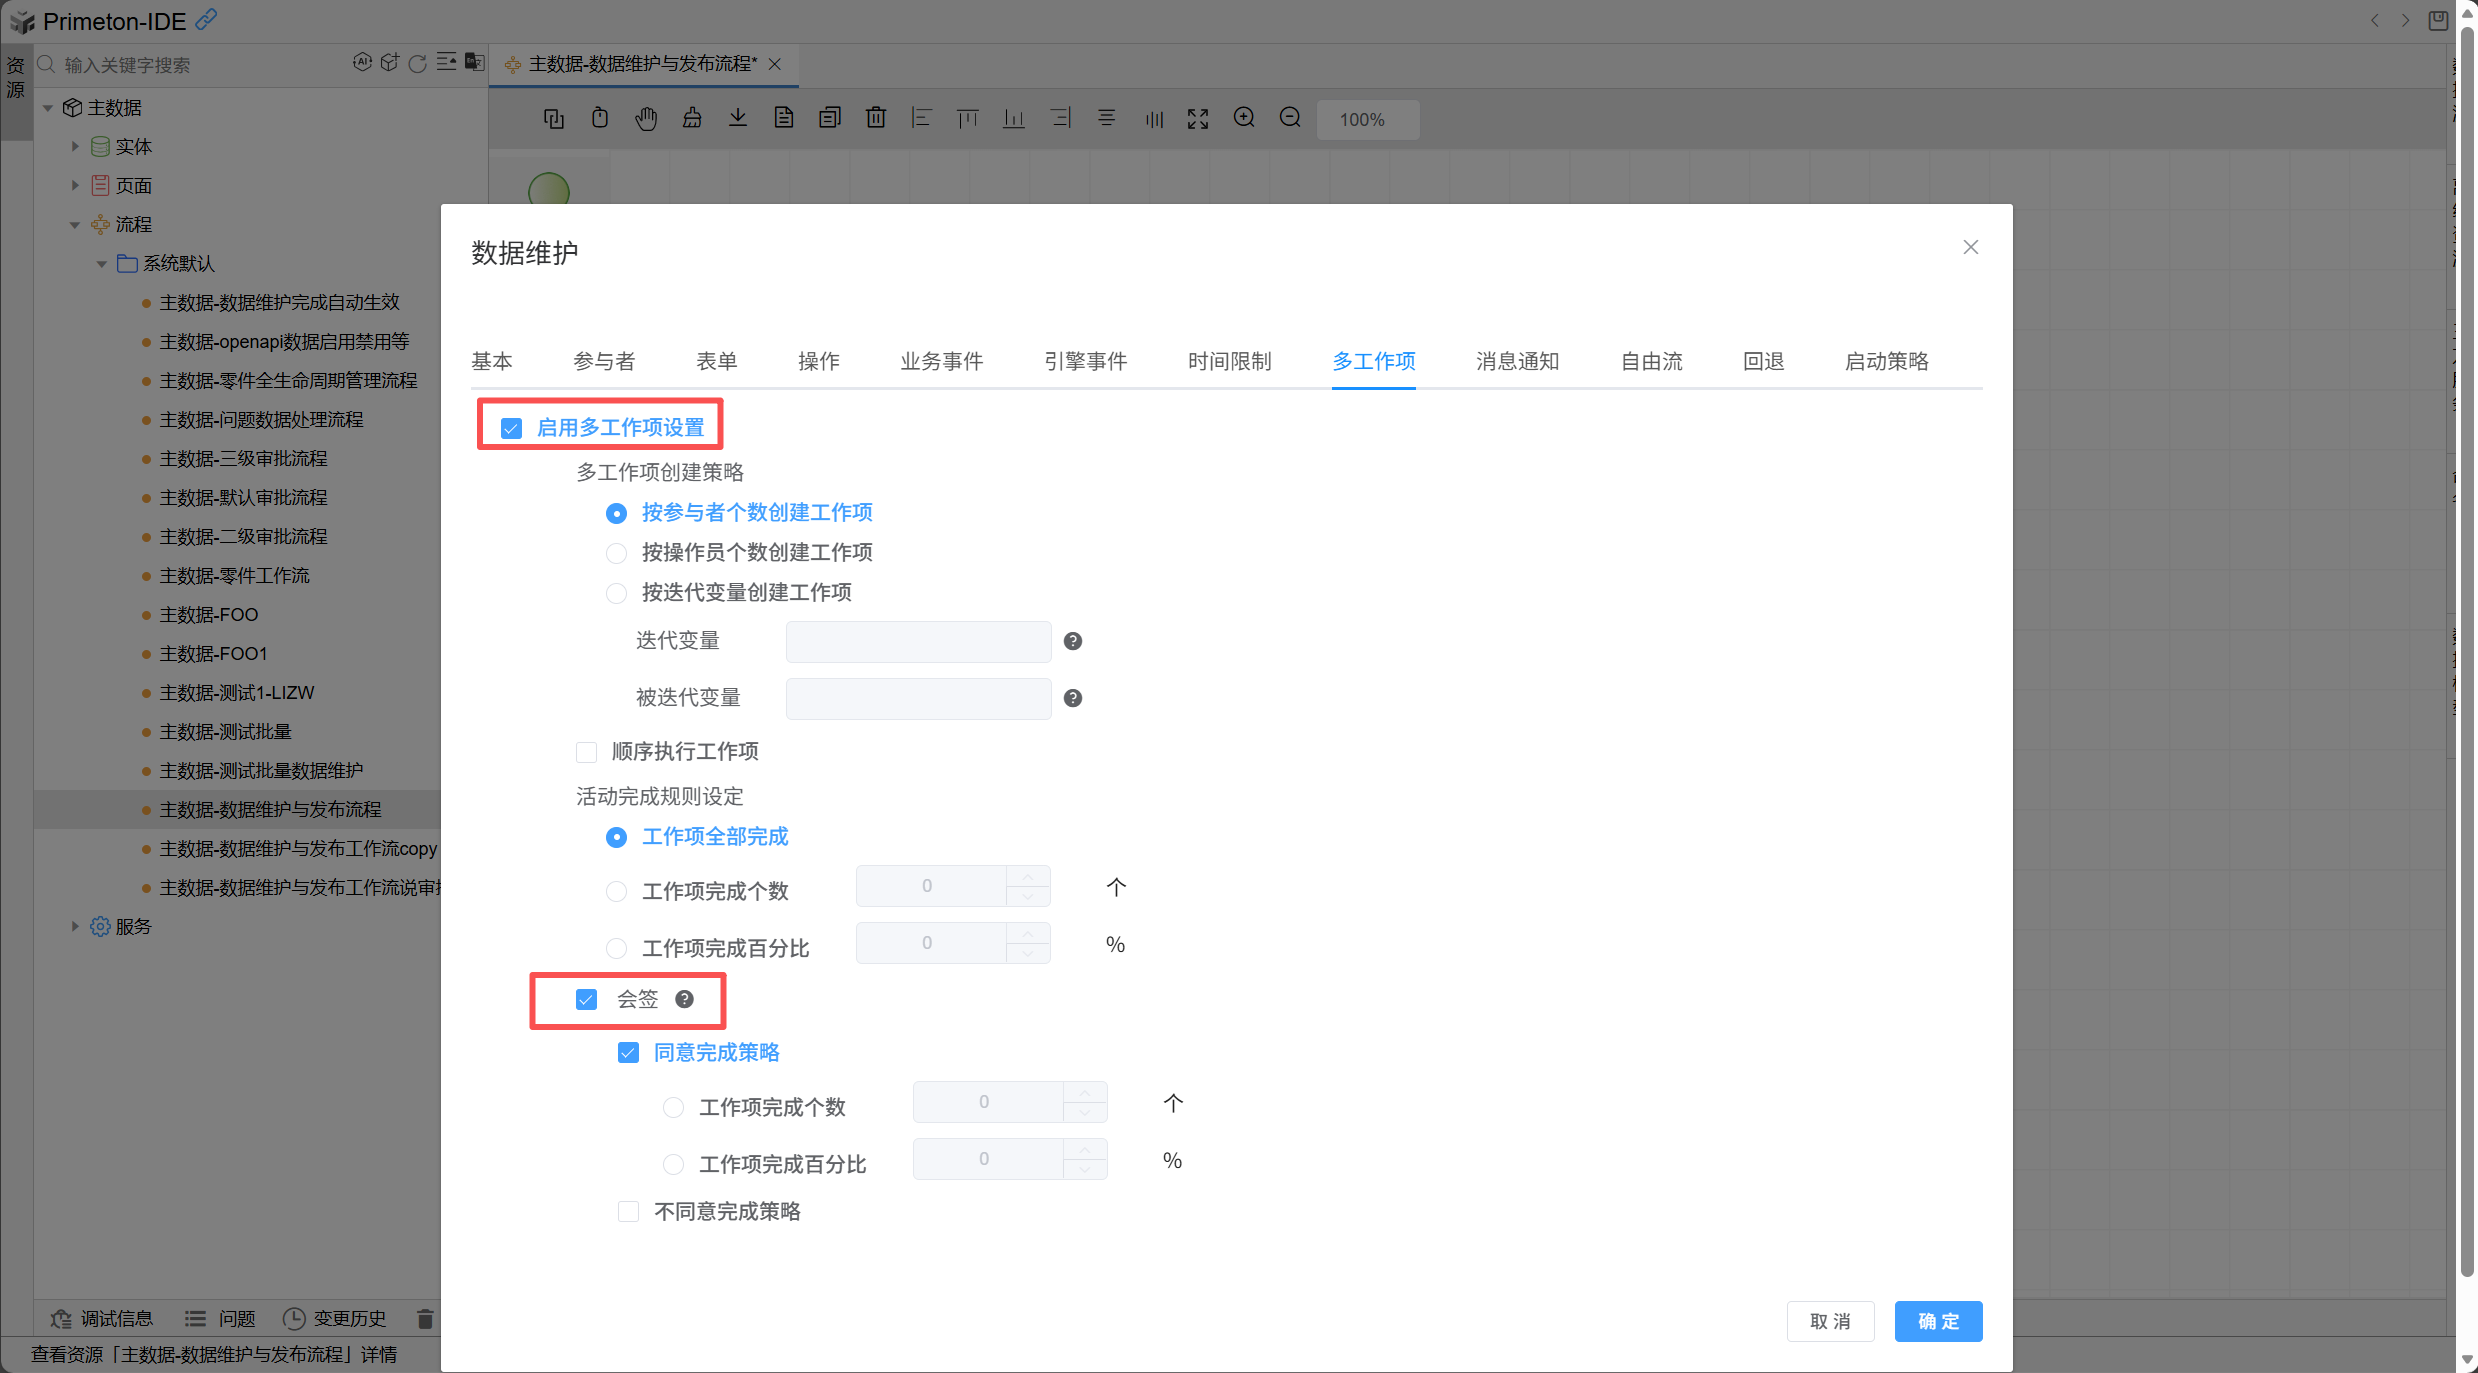2478x1373 pixels.
Task: Enable 顺序执行工作项 checkbox
Action: (x=587, y=752)
